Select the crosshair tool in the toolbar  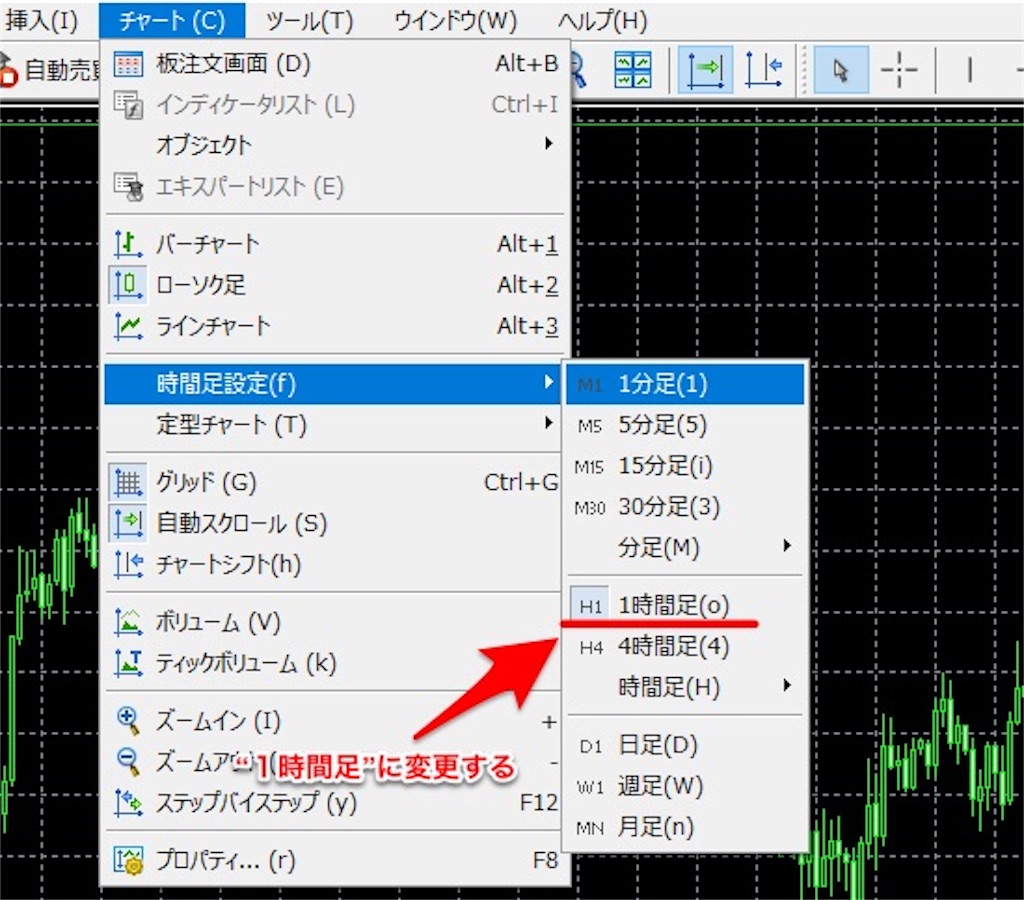point(899,70)
